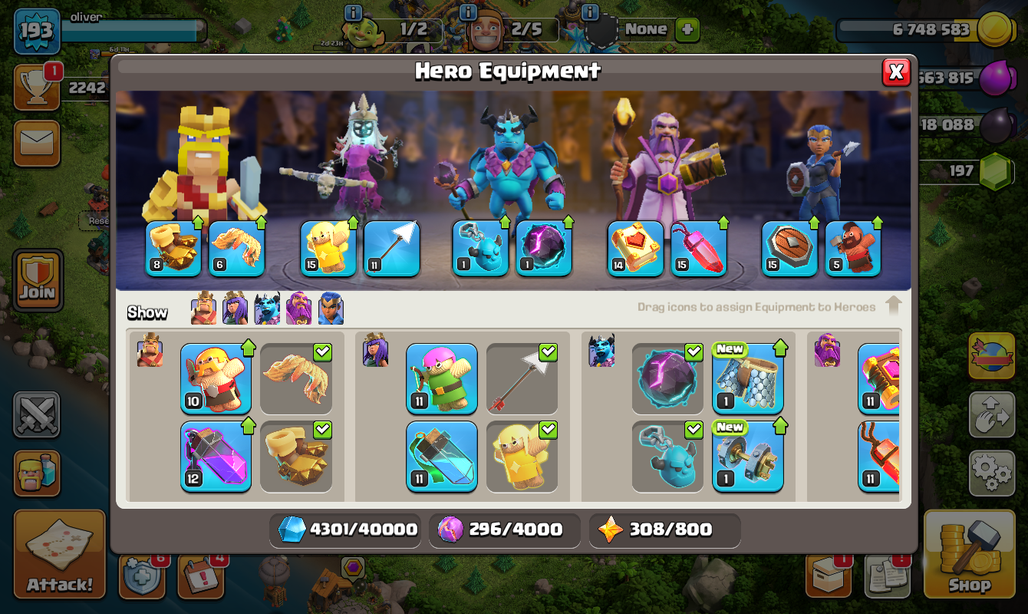Select the Barbarian Puppet level 10 equipment
This screenshot has height=614, width=1028.
pyautogui.click(x=216, y=379)
